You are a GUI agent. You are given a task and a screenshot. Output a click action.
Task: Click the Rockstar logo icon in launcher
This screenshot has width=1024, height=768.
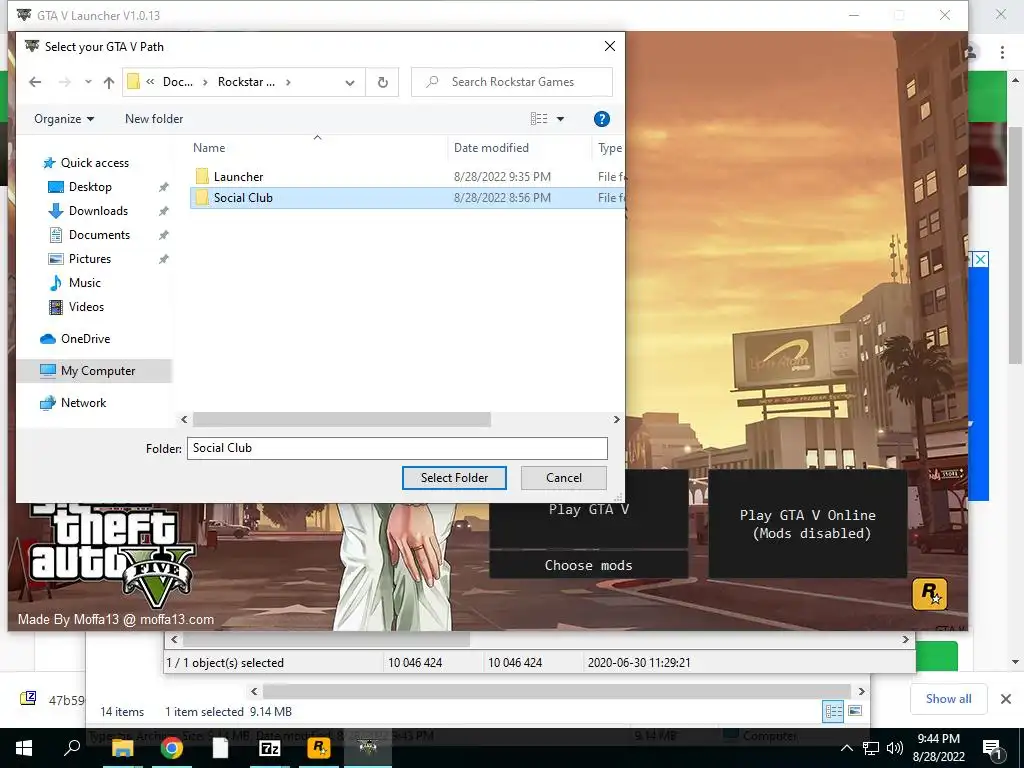929,594
